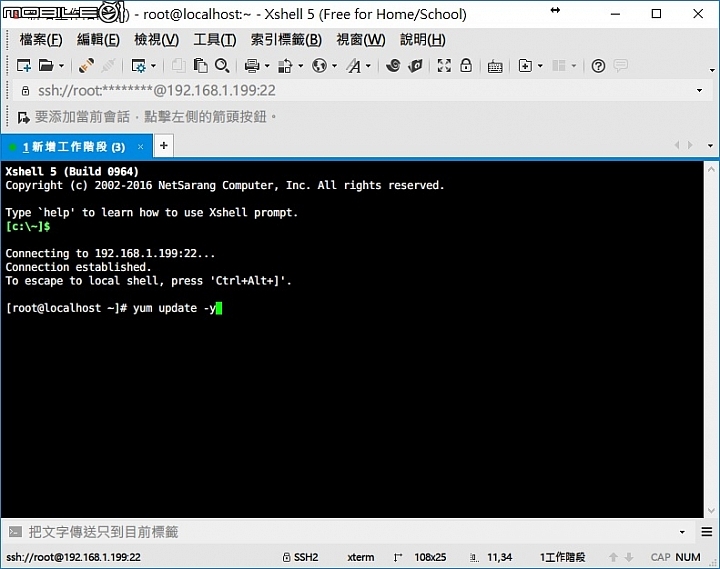Click the xterm status bar entry

point(360,557)
